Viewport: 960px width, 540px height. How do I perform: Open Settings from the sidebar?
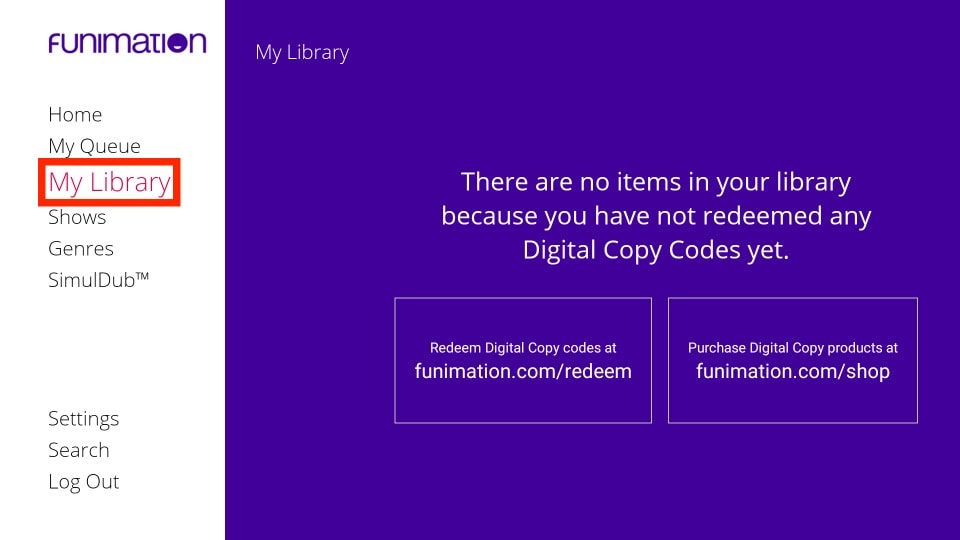83,419
